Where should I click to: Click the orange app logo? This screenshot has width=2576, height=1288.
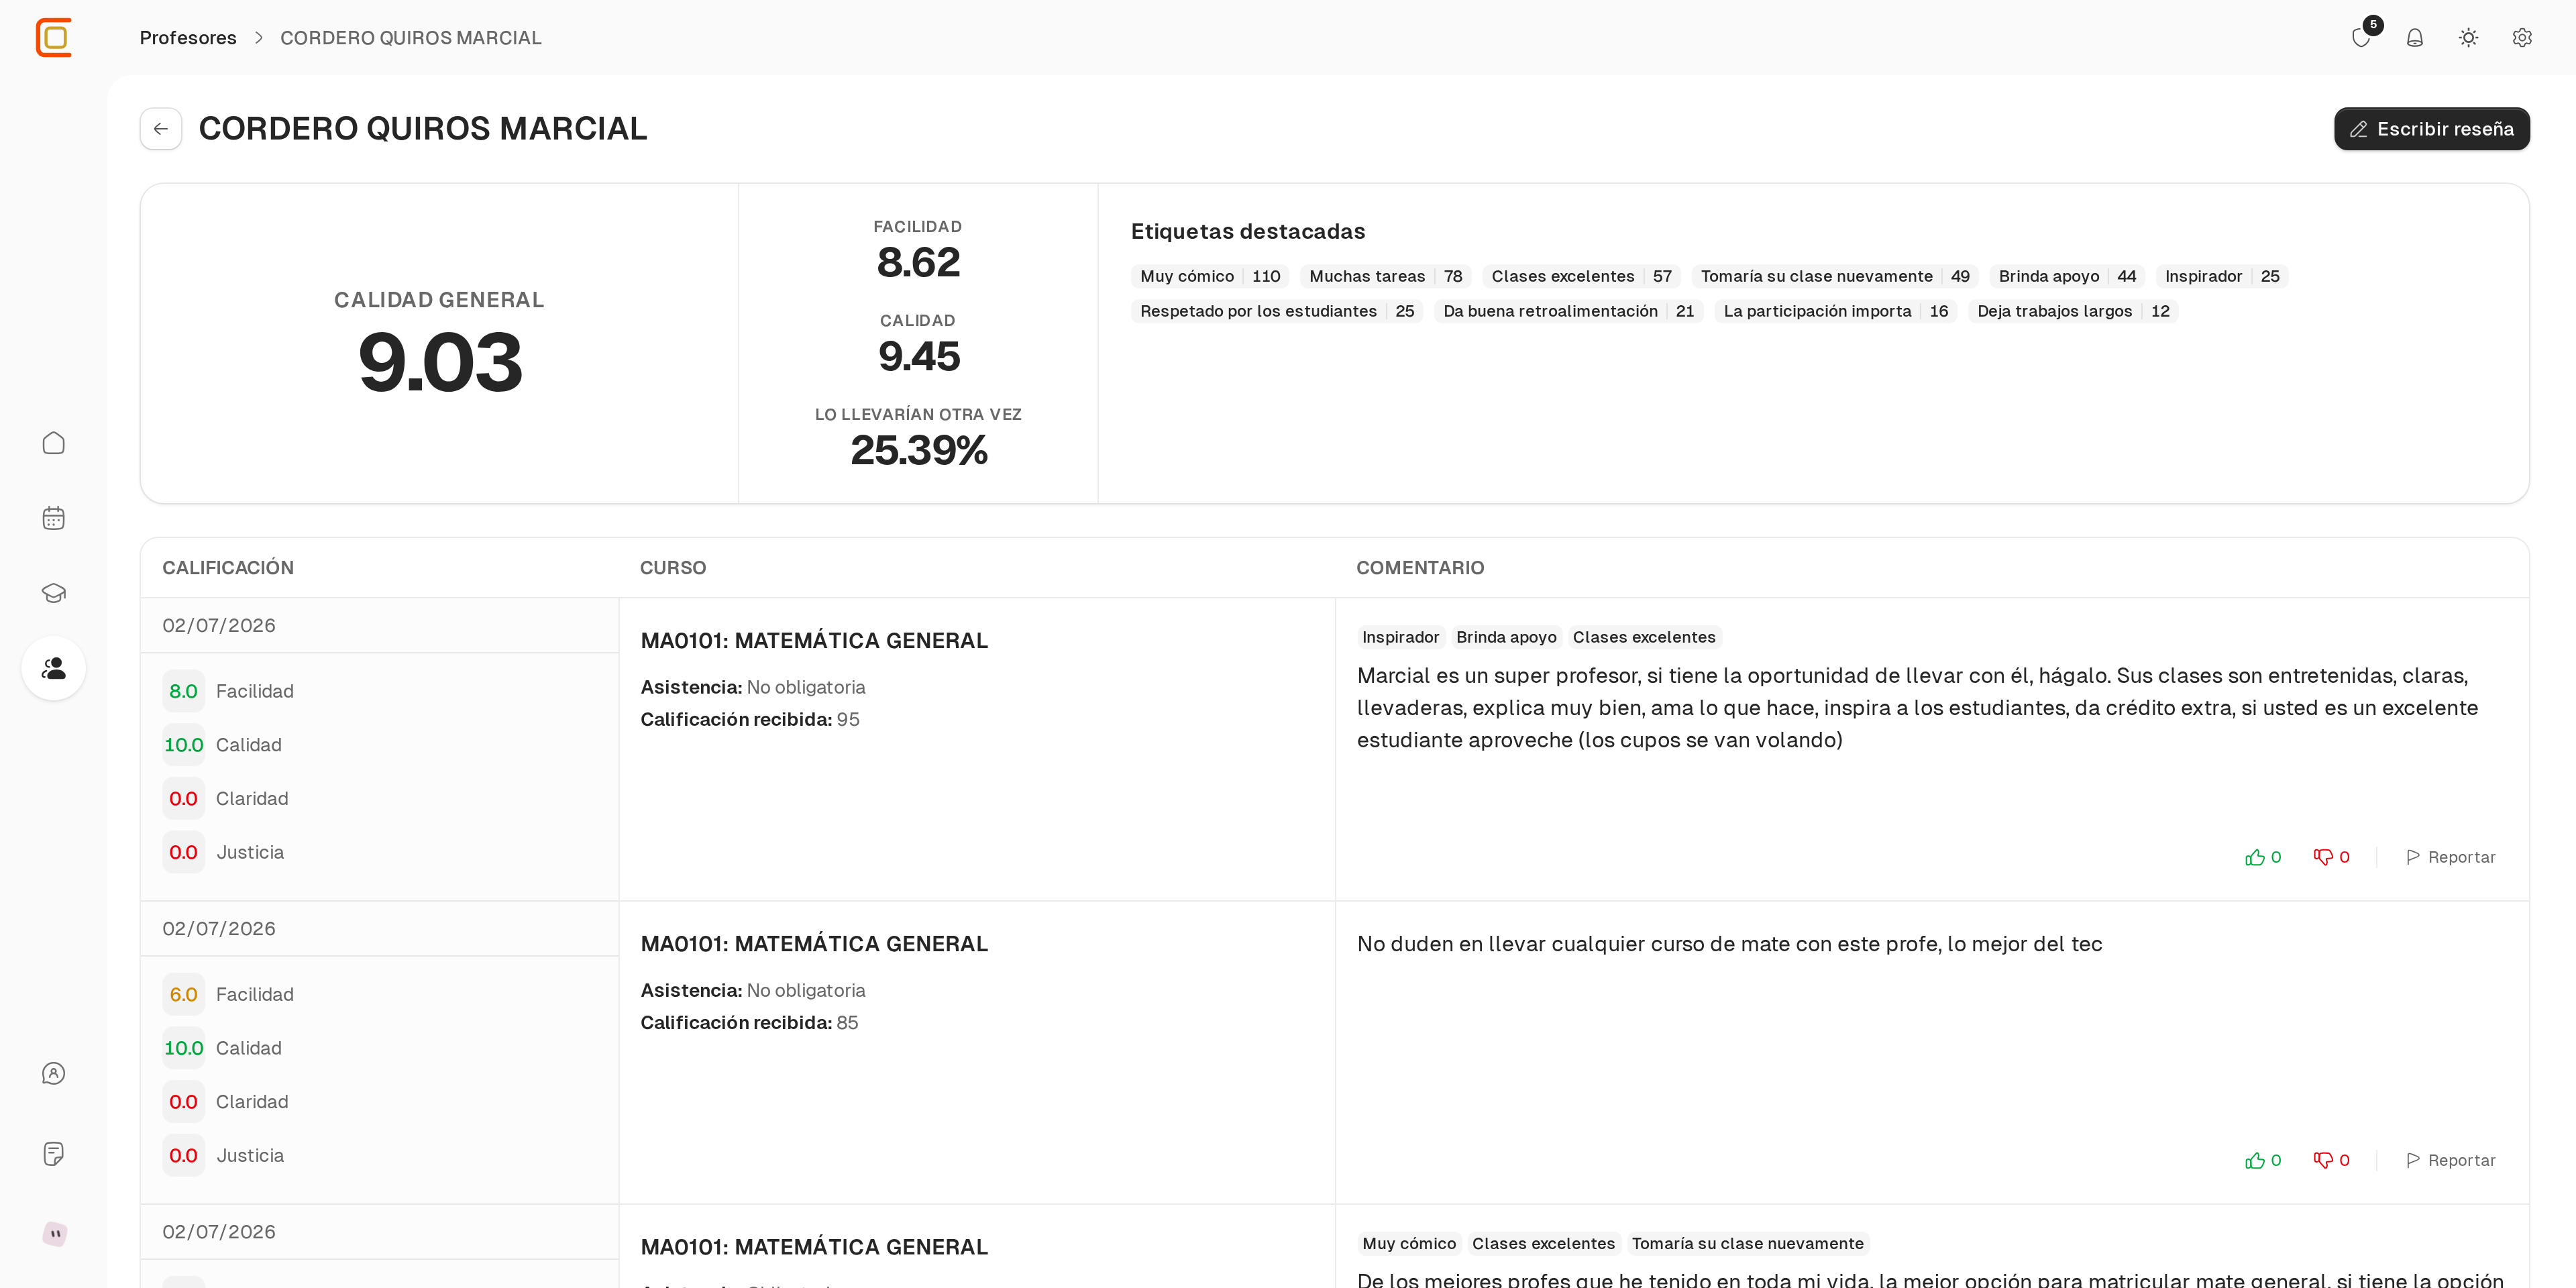54,38
